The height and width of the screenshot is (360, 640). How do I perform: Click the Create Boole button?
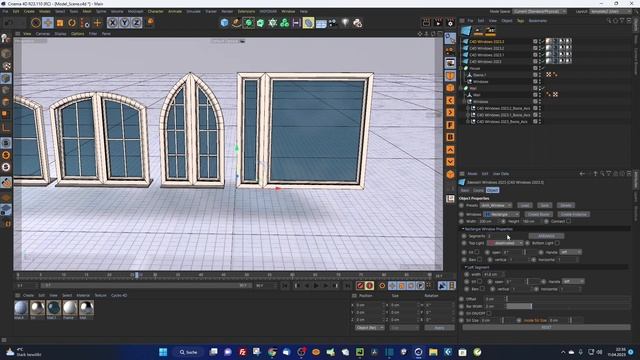pyautogui.click(x=538, y=214)
